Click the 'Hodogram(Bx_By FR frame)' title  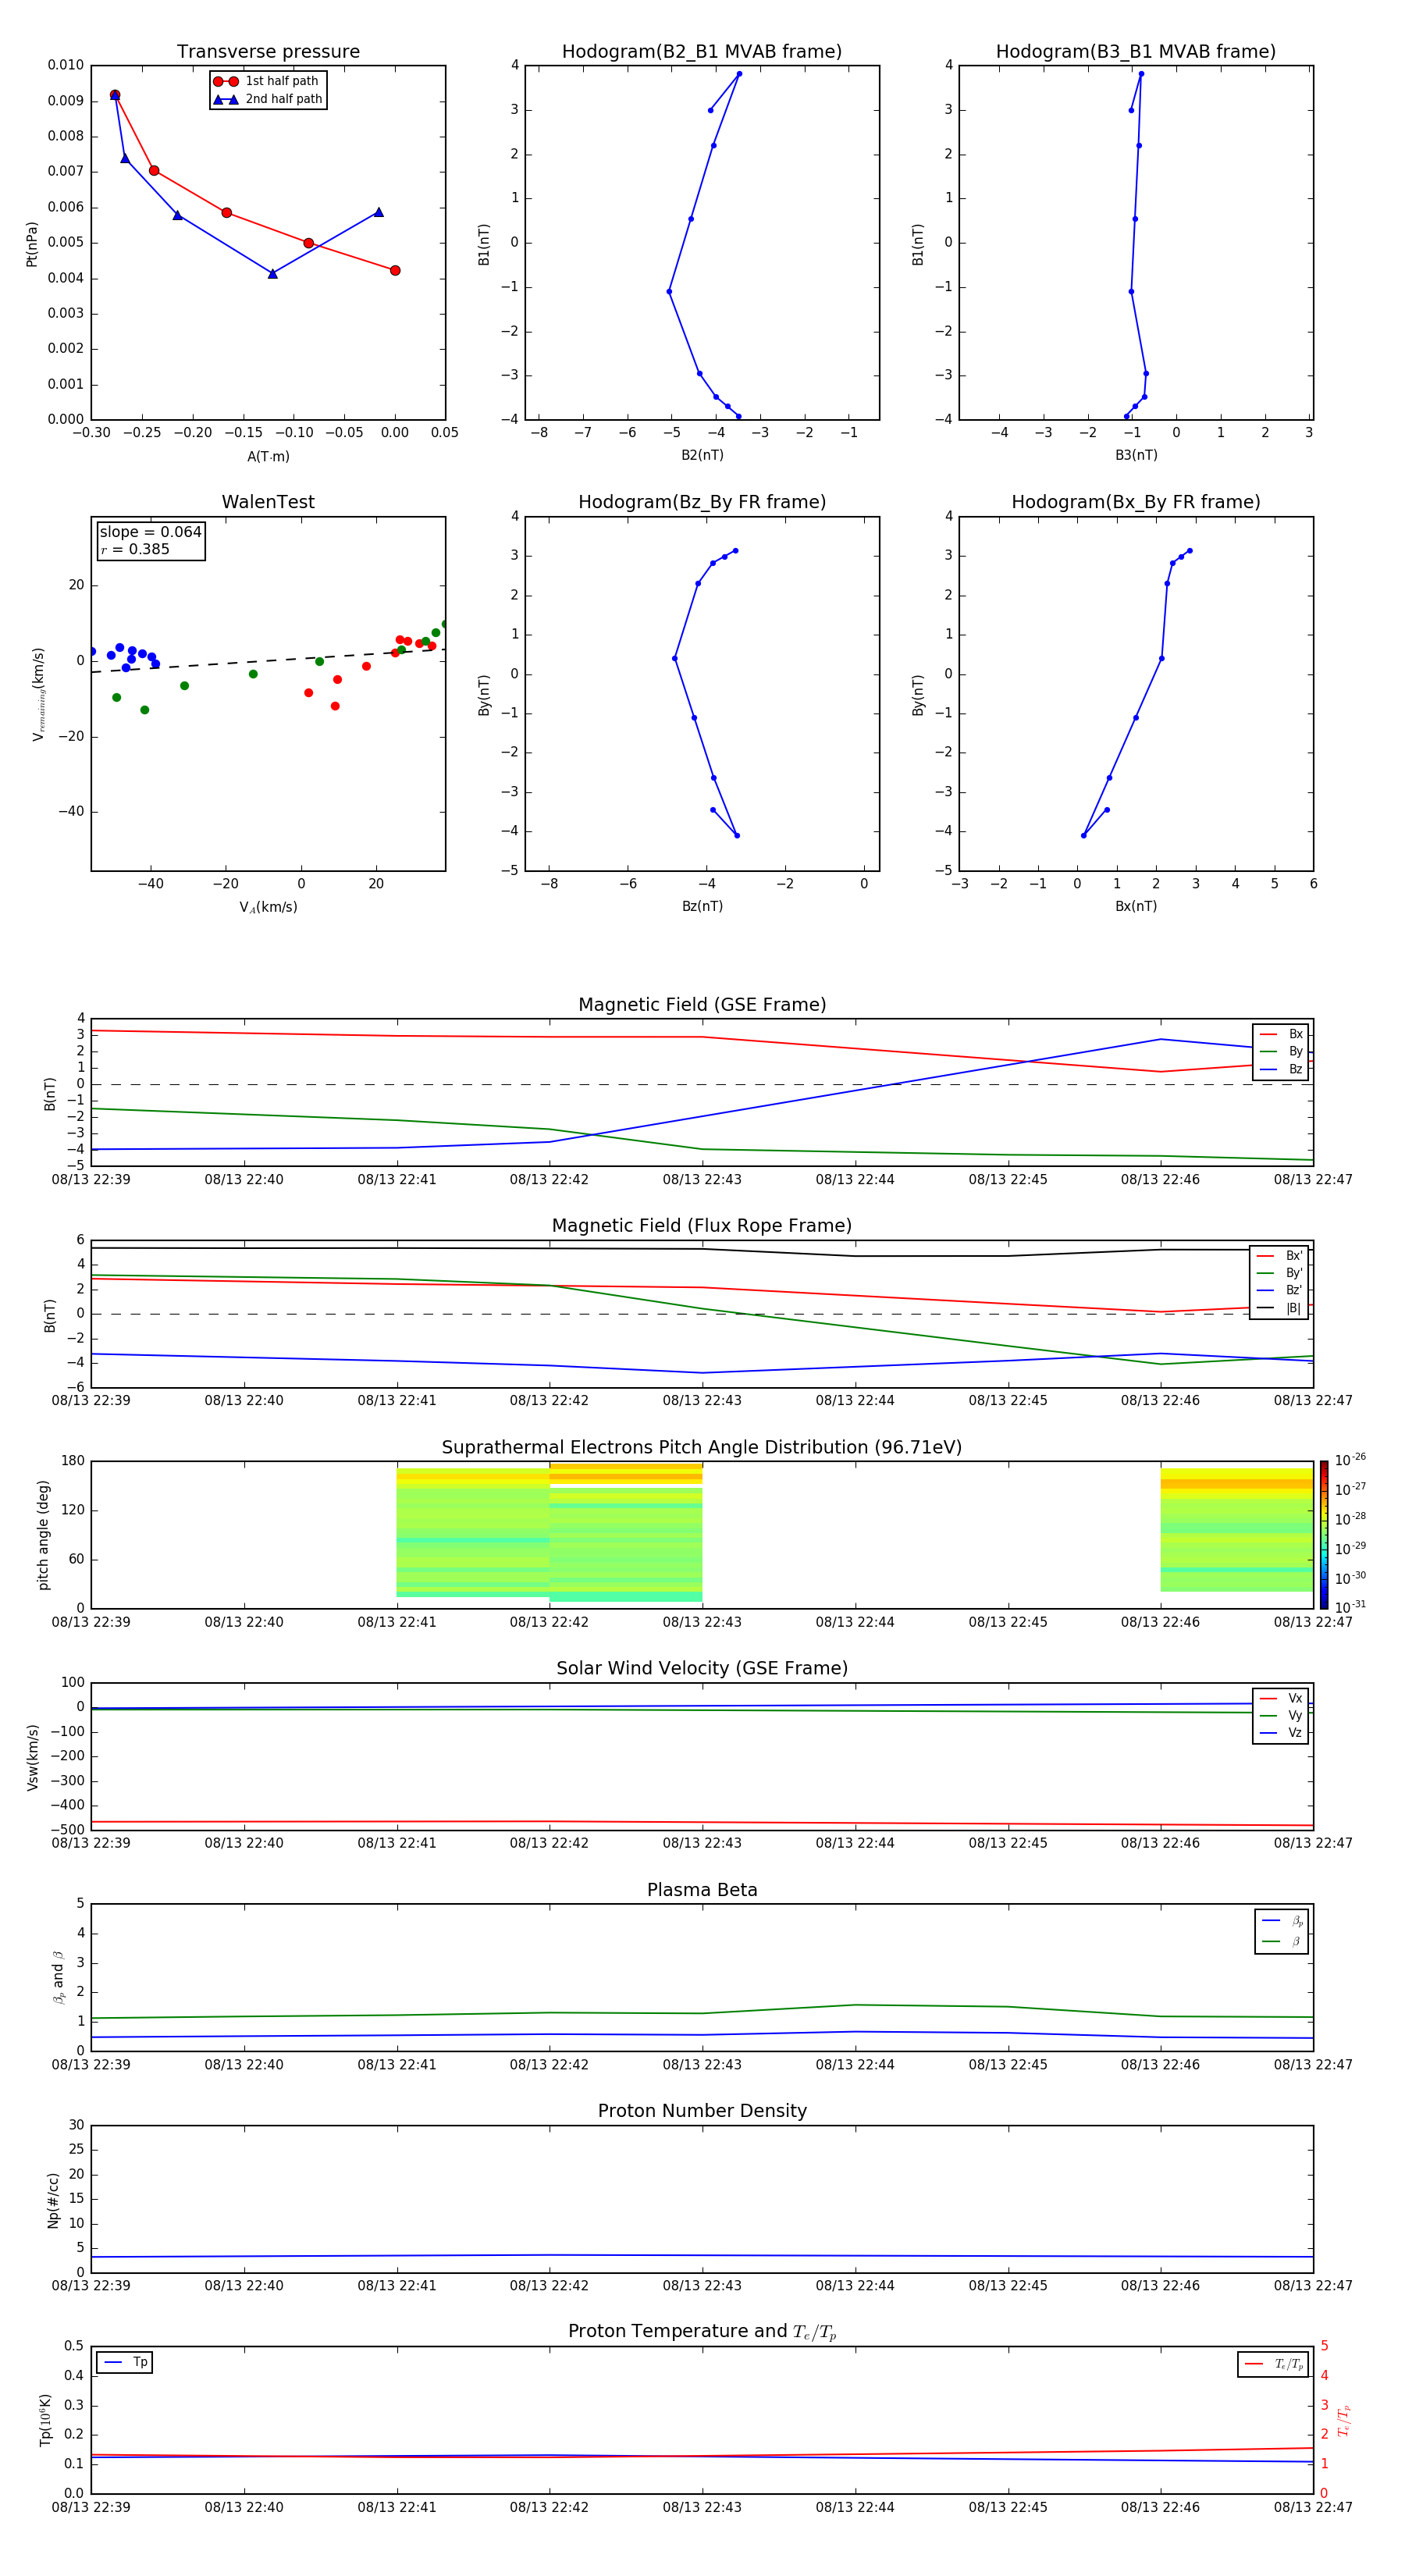(1136, 502)
